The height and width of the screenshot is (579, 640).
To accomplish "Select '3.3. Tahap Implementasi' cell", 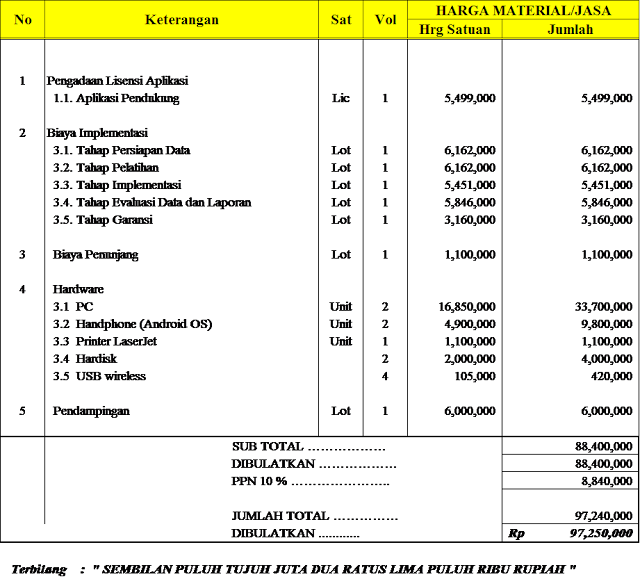I will 117,185.
